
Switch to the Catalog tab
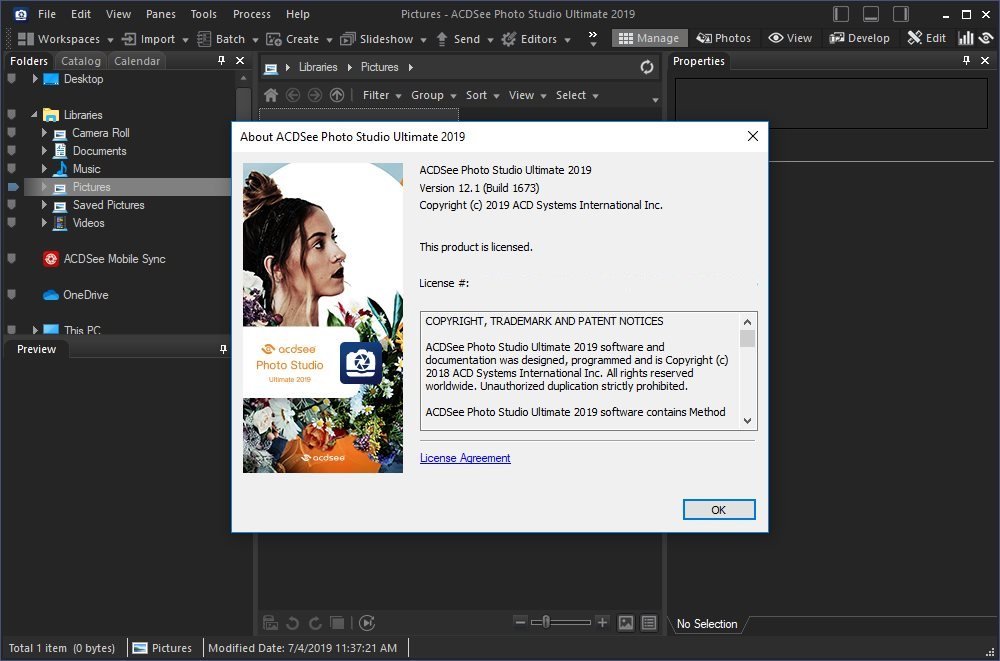pyautogui.click(x=80, y=61)
